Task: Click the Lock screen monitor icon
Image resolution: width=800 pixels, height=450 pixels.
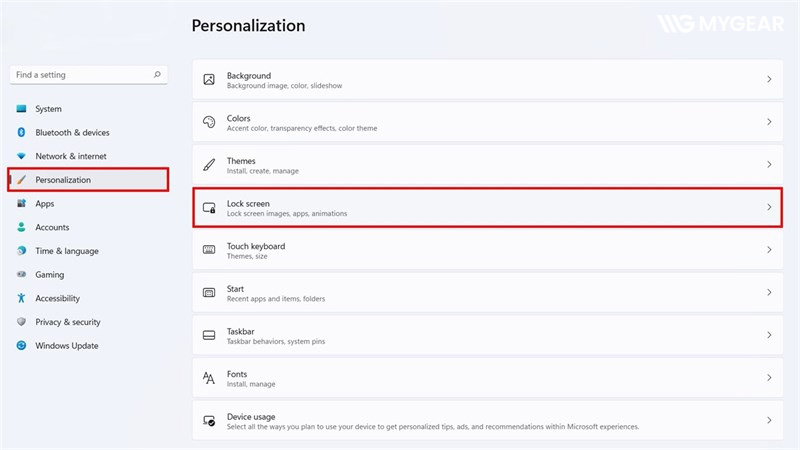Action: (x=209, y=207)
